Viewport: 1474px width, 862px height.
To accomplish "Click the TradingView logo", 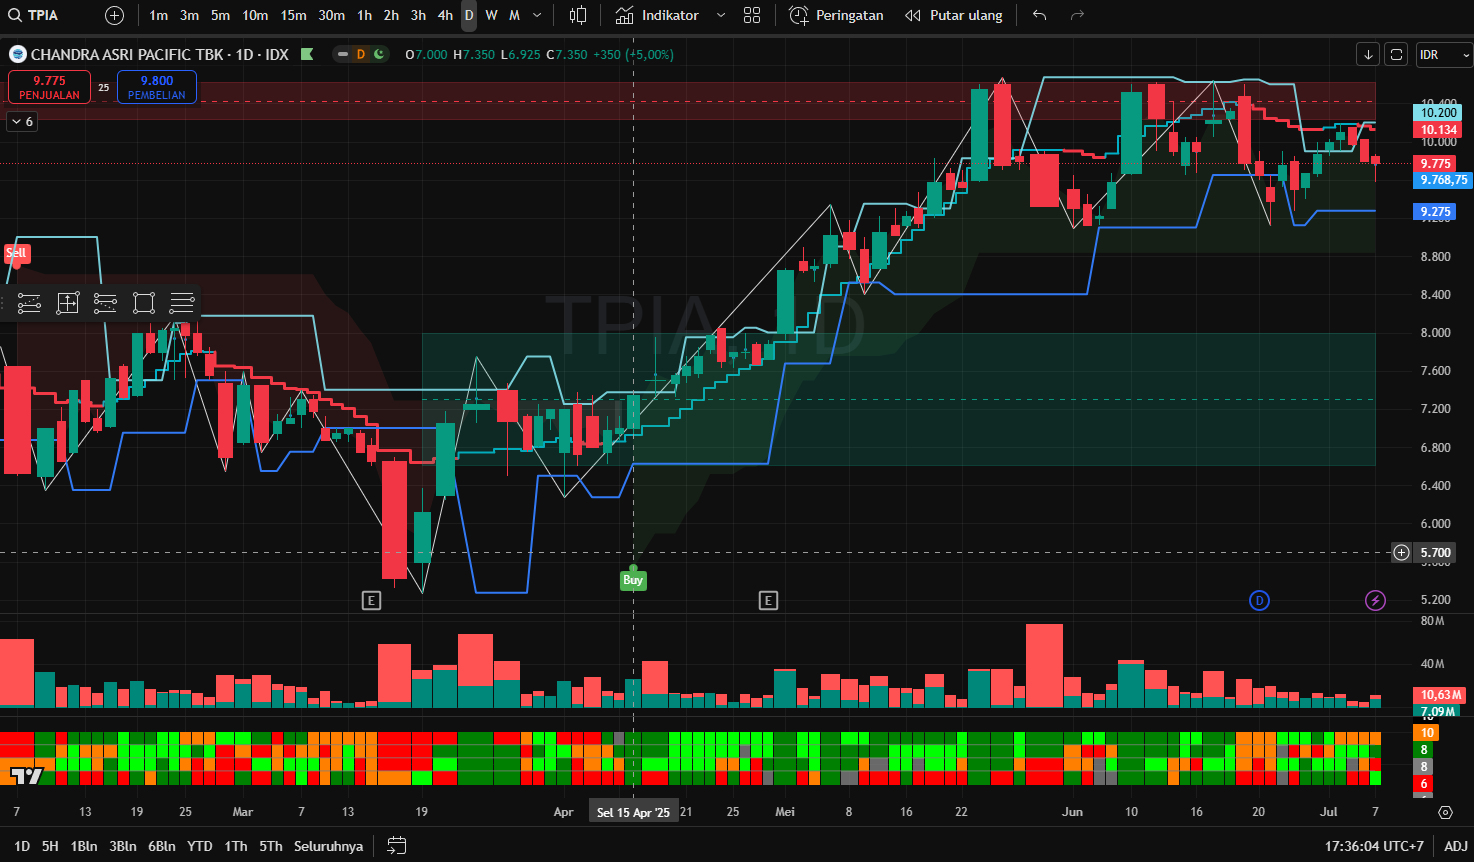I will click(x=27, y=776).
